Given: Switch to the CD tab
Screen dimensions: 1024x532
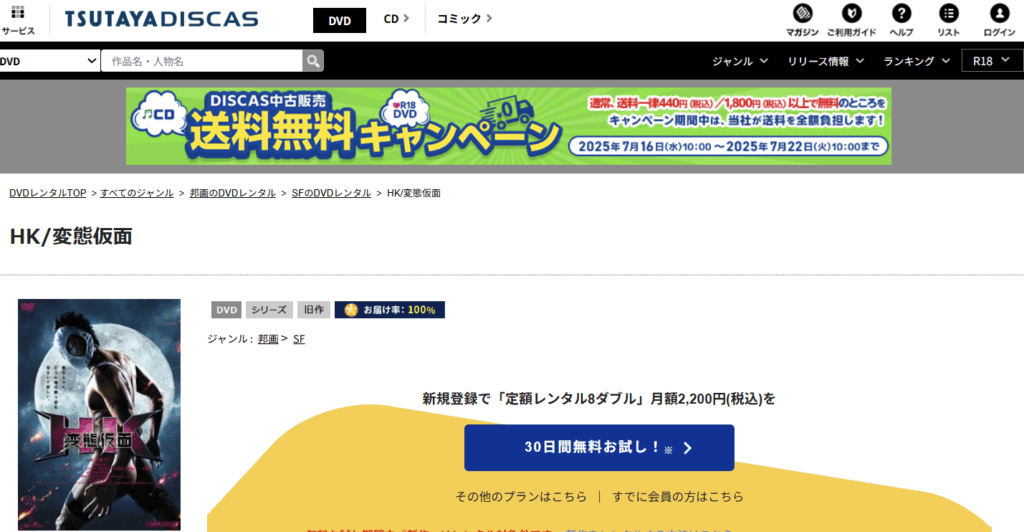Looking at the screenshot, I should pos(396,19).
